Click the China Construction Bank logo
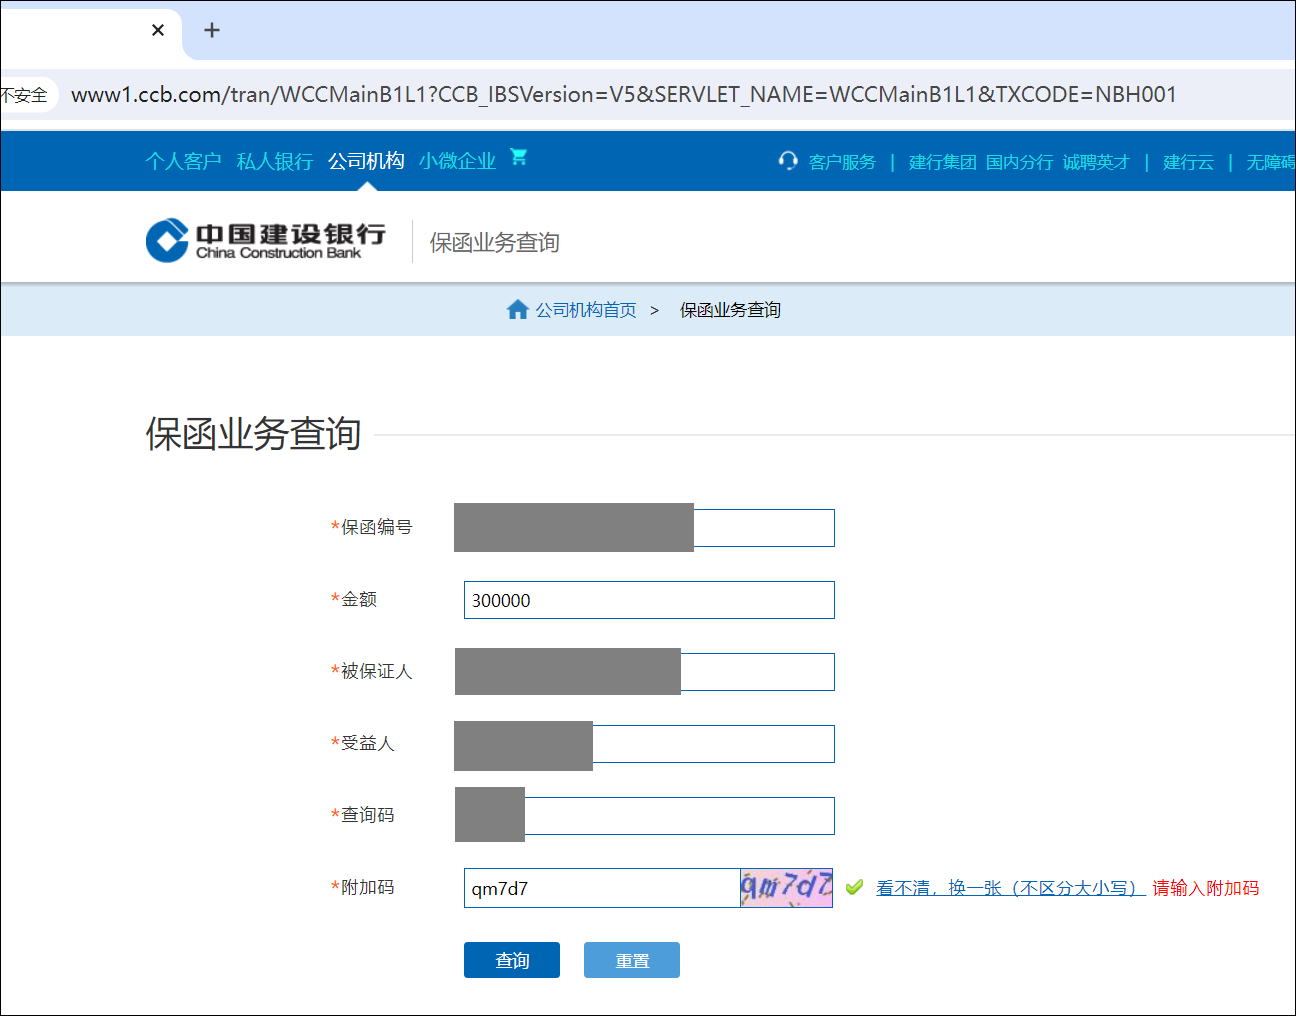Image resolution: width=1296 pixels, height=1016 pixels. pyautogui.click(x=265, y=239)
